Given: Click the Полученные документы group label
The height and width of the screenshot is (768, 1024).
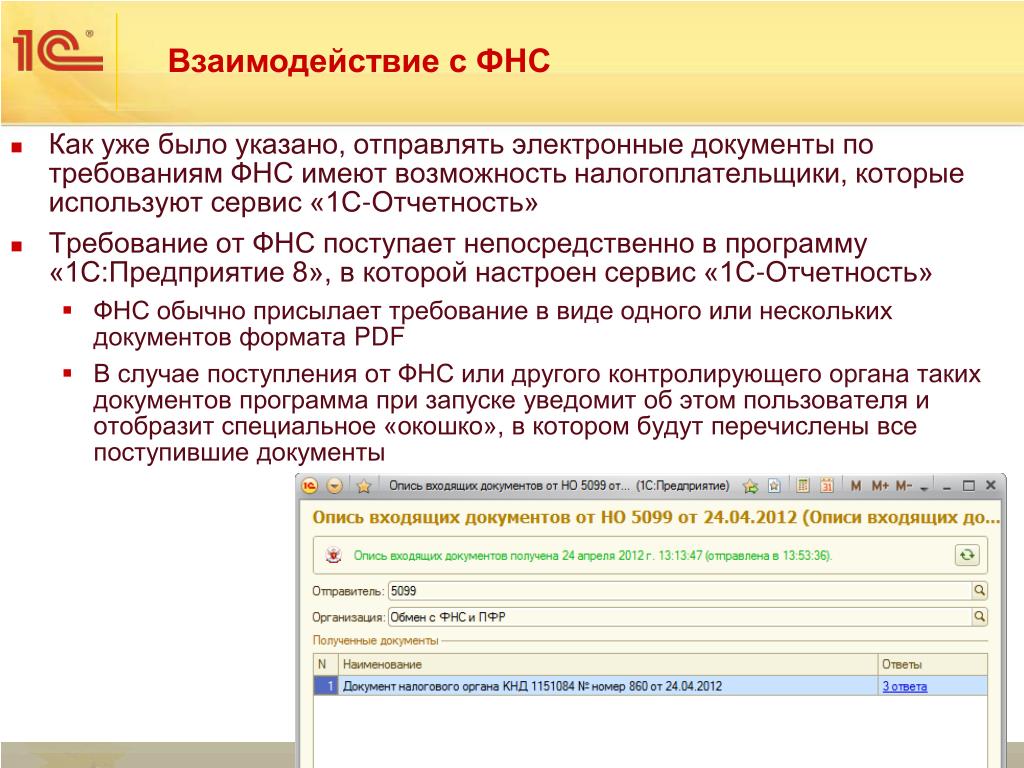Looking at the screenshot, I should tap(376, 641).
